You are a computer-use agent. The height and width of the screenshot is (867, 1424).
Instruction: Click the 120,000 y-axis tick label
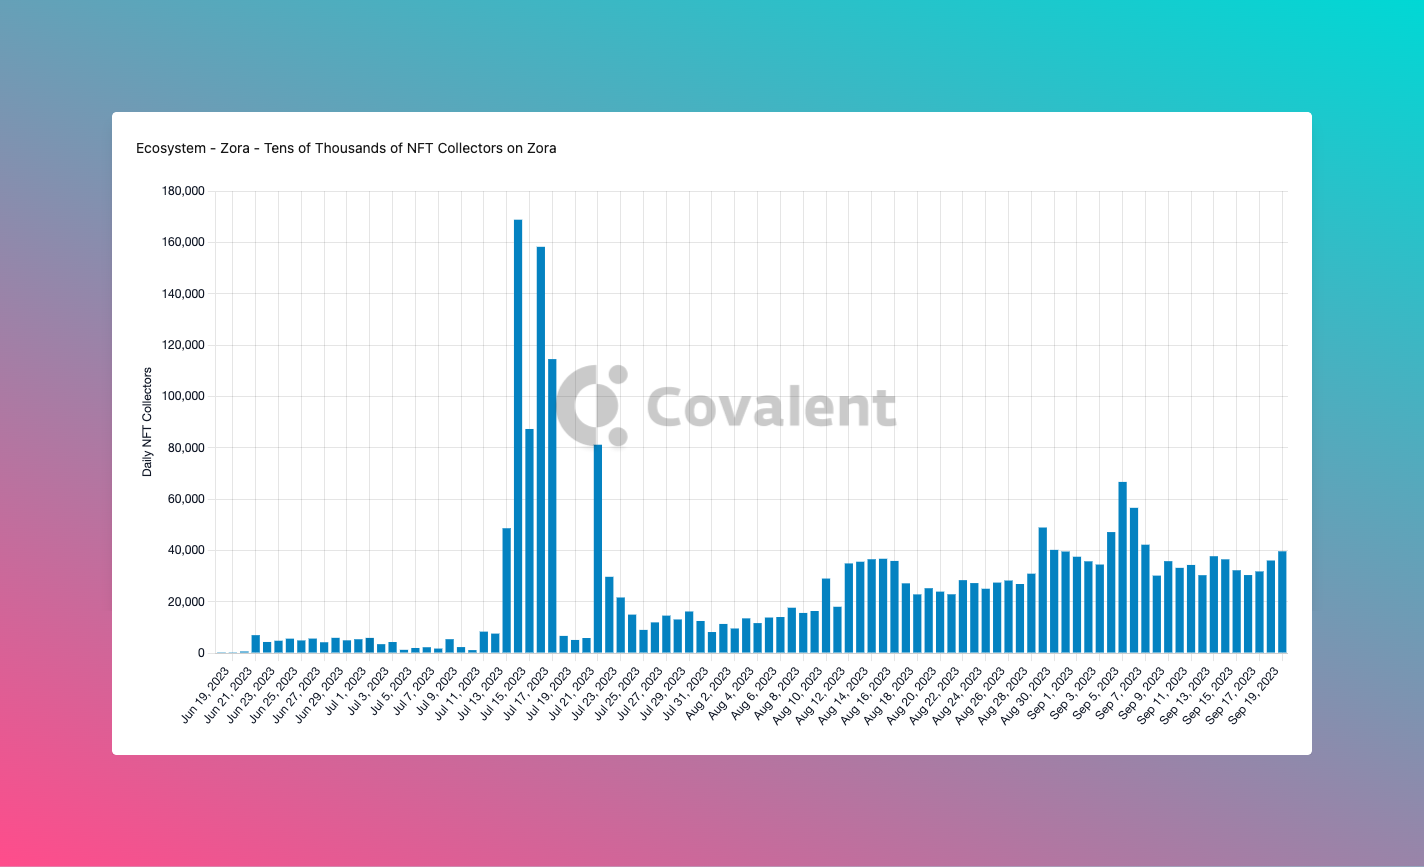point(183,345)
